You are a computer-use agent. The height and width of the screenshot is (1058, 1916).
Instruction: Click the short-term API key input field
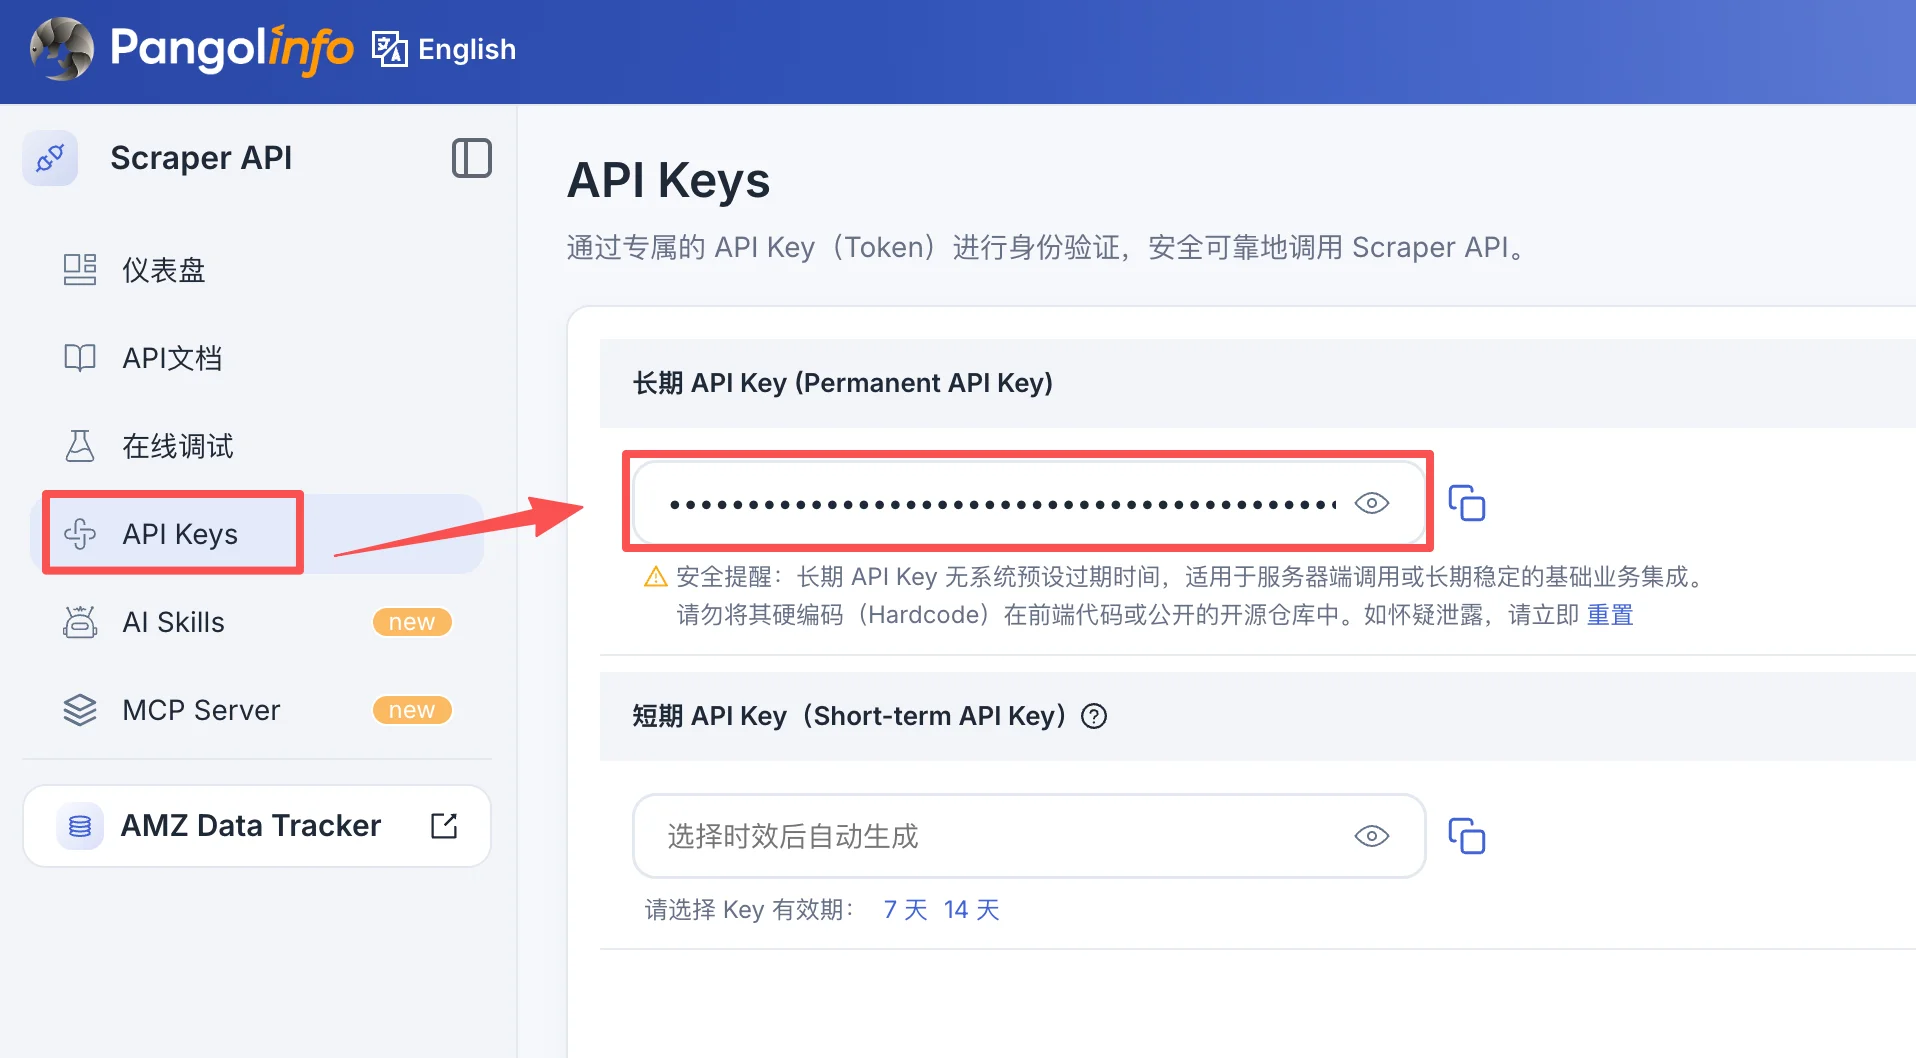click(x=1029, y=836)
